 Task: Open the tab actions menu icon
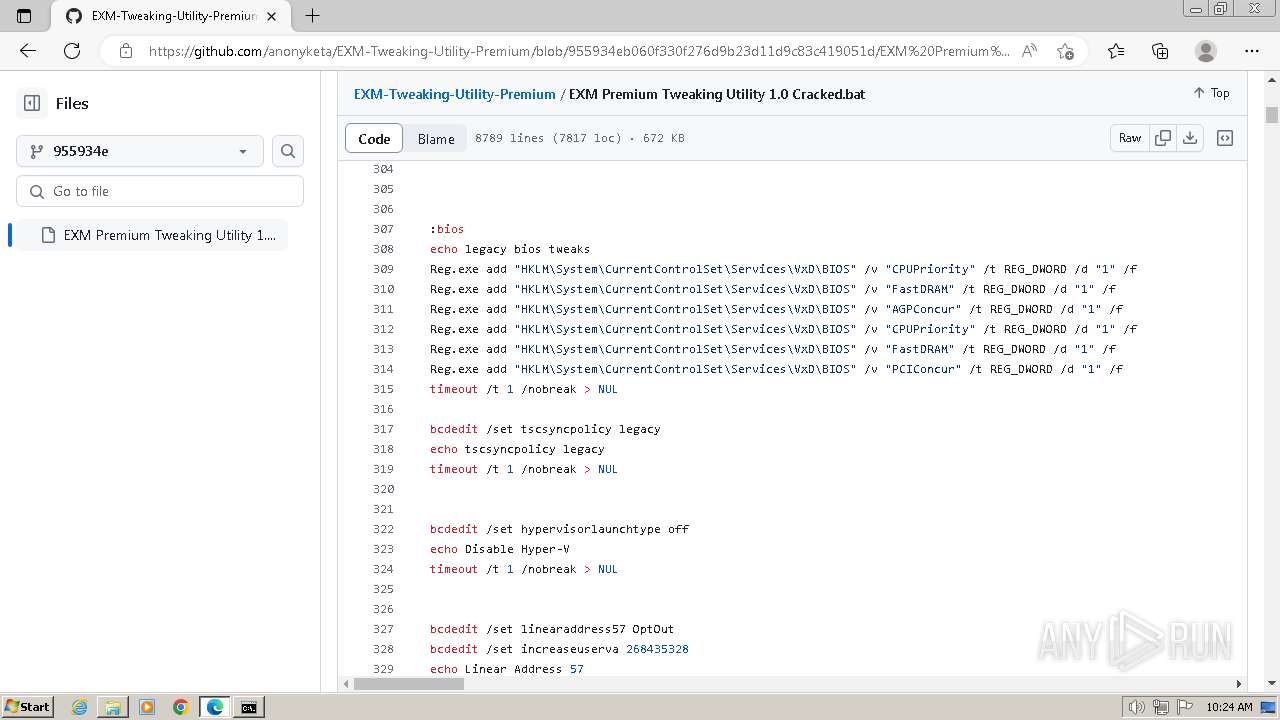[x=24, y=16]
